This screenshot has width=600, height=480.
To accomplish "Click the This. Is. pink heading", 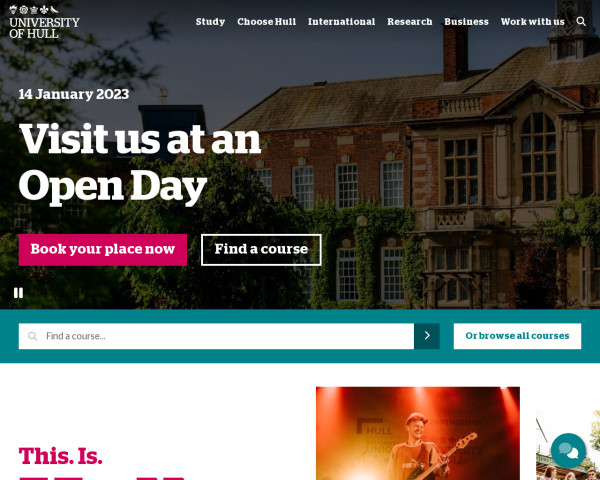I will point(61,456).
